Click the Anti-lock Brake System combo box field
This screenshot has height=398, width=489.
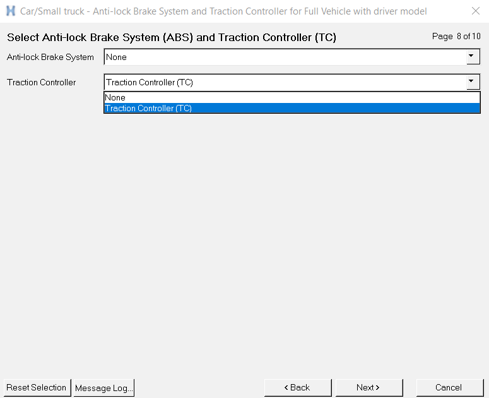pos(292,57)
